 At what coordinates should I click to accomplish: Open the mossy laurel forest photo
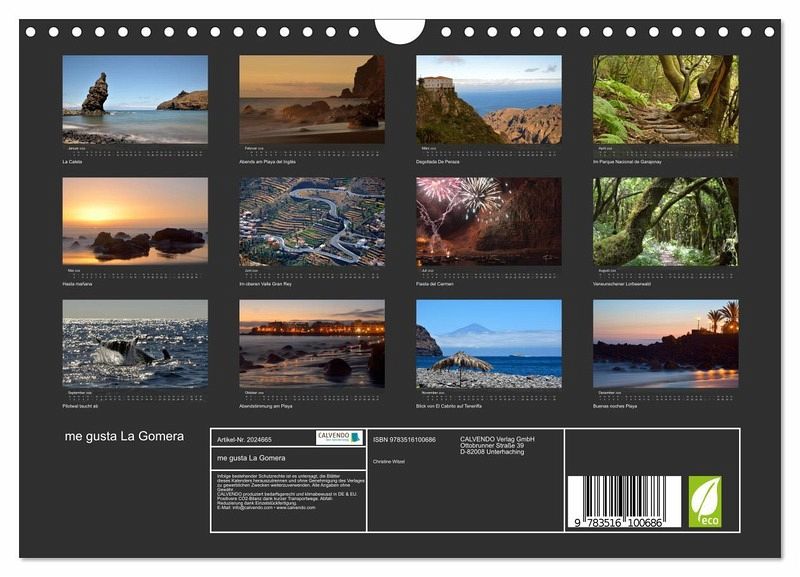point(665,221)
